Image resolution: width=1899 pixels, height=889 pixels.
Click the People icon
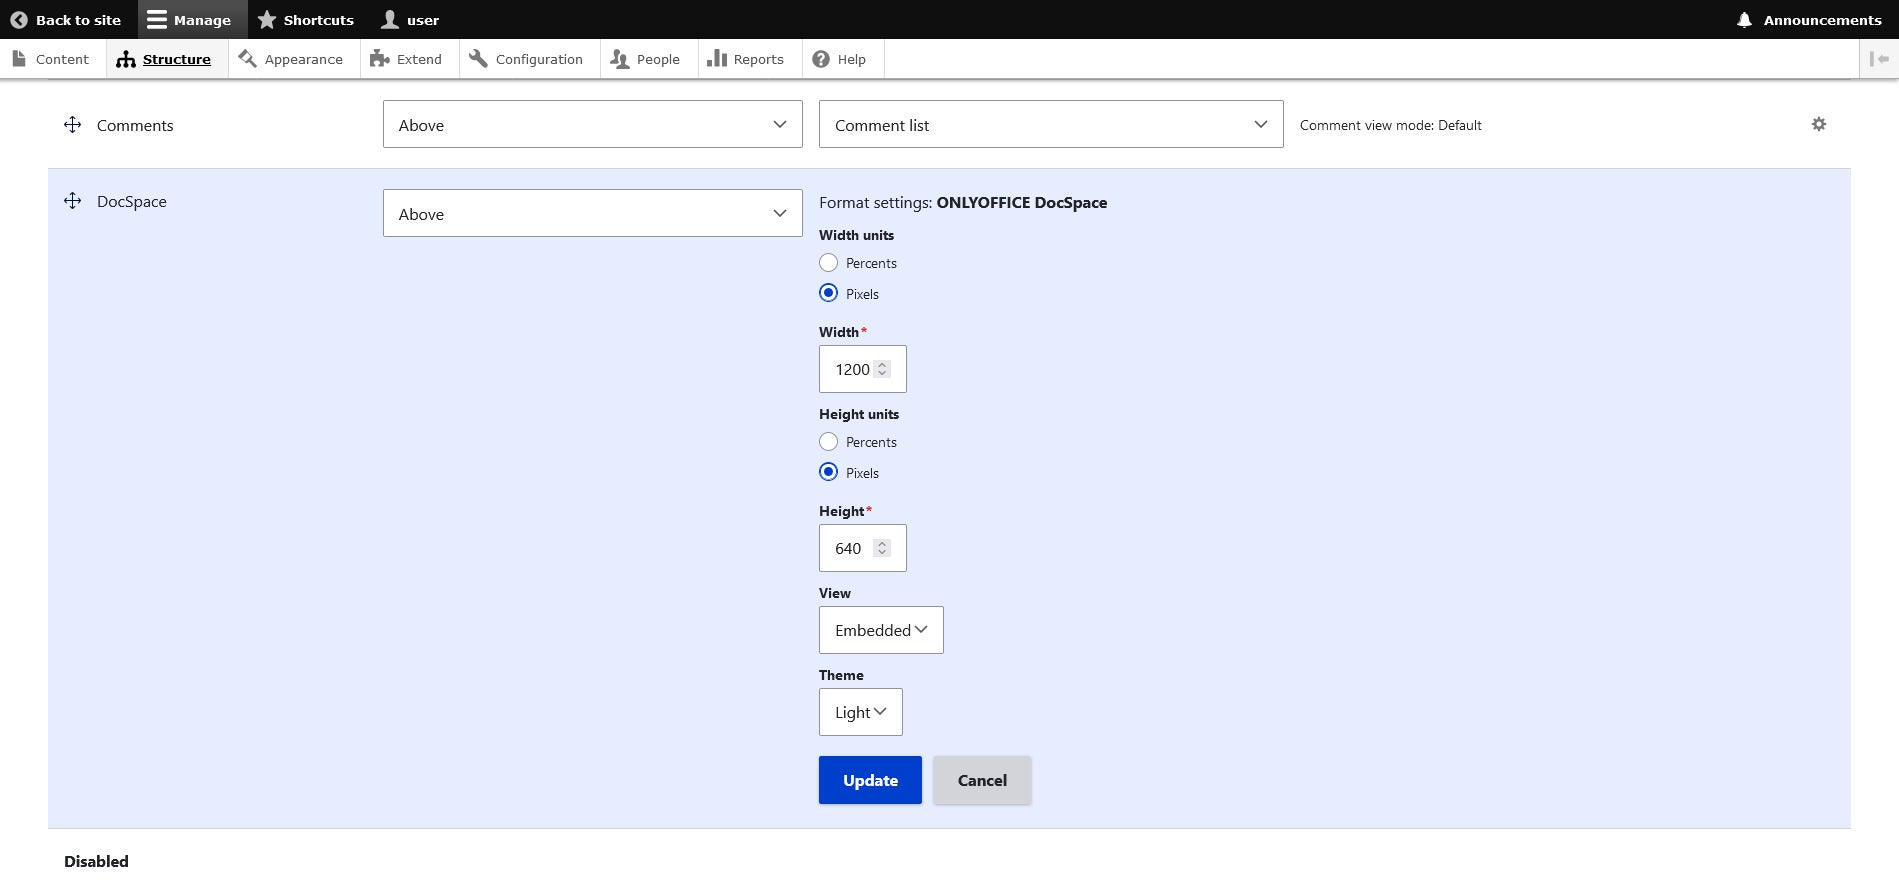[619, 59]
